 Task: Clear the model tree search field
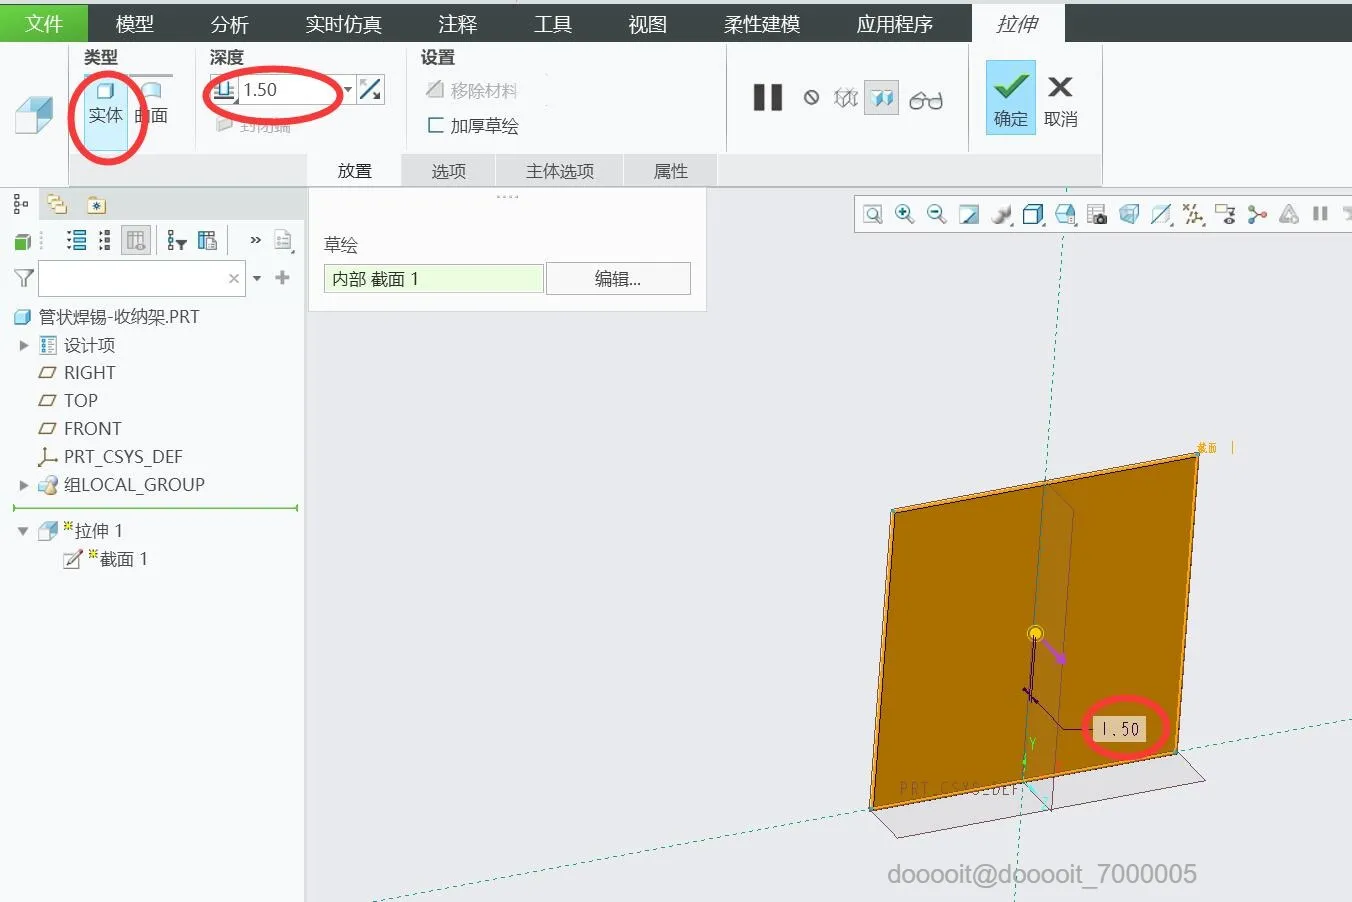click(234, 279)
